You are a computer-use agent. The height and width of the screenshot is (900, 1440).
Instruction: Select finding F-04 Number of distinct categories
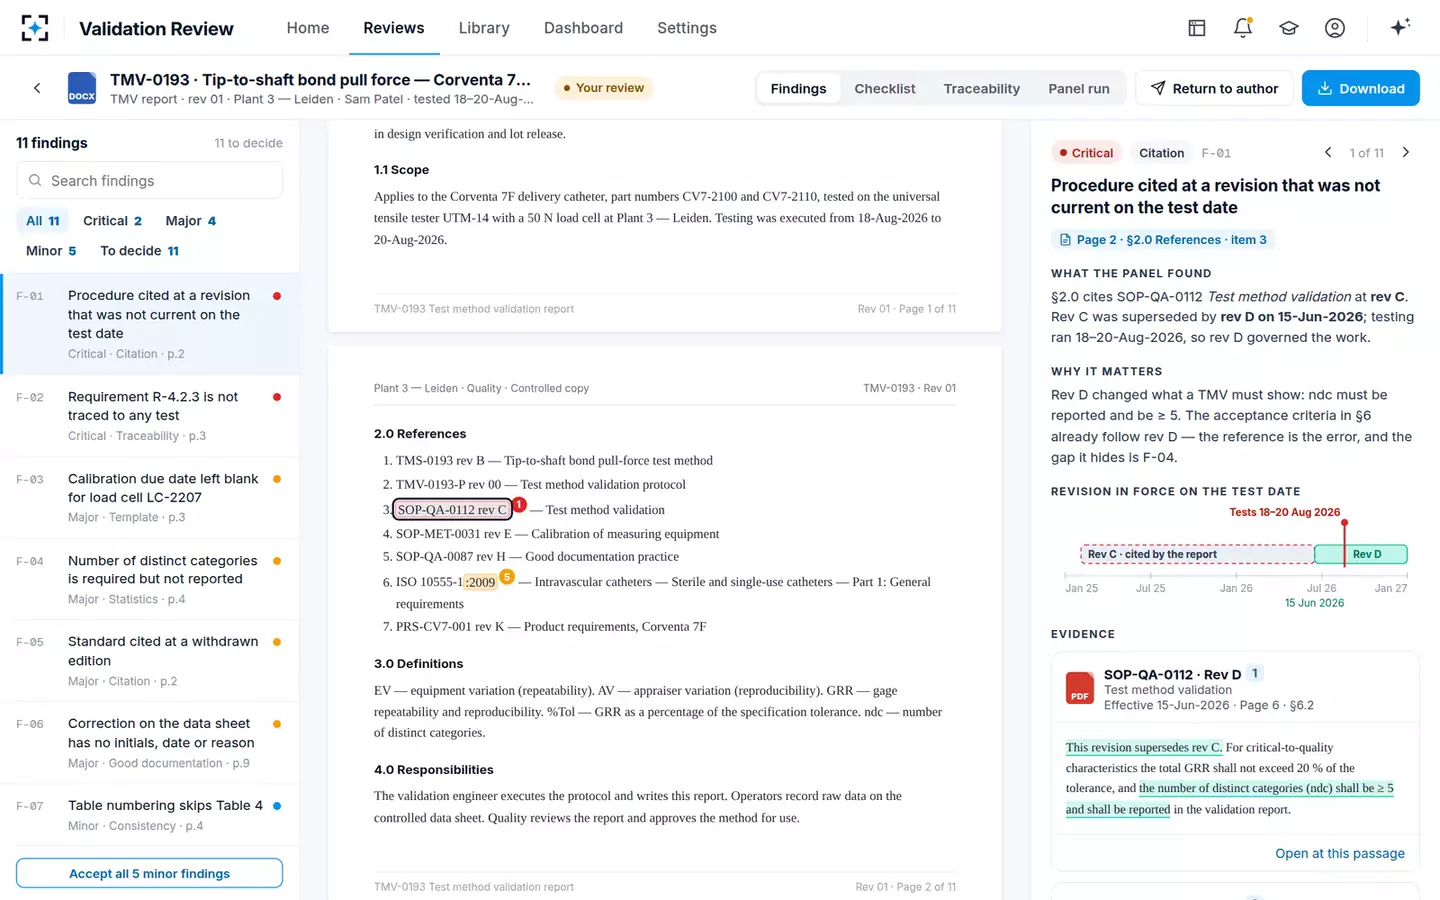click(150, 580)
